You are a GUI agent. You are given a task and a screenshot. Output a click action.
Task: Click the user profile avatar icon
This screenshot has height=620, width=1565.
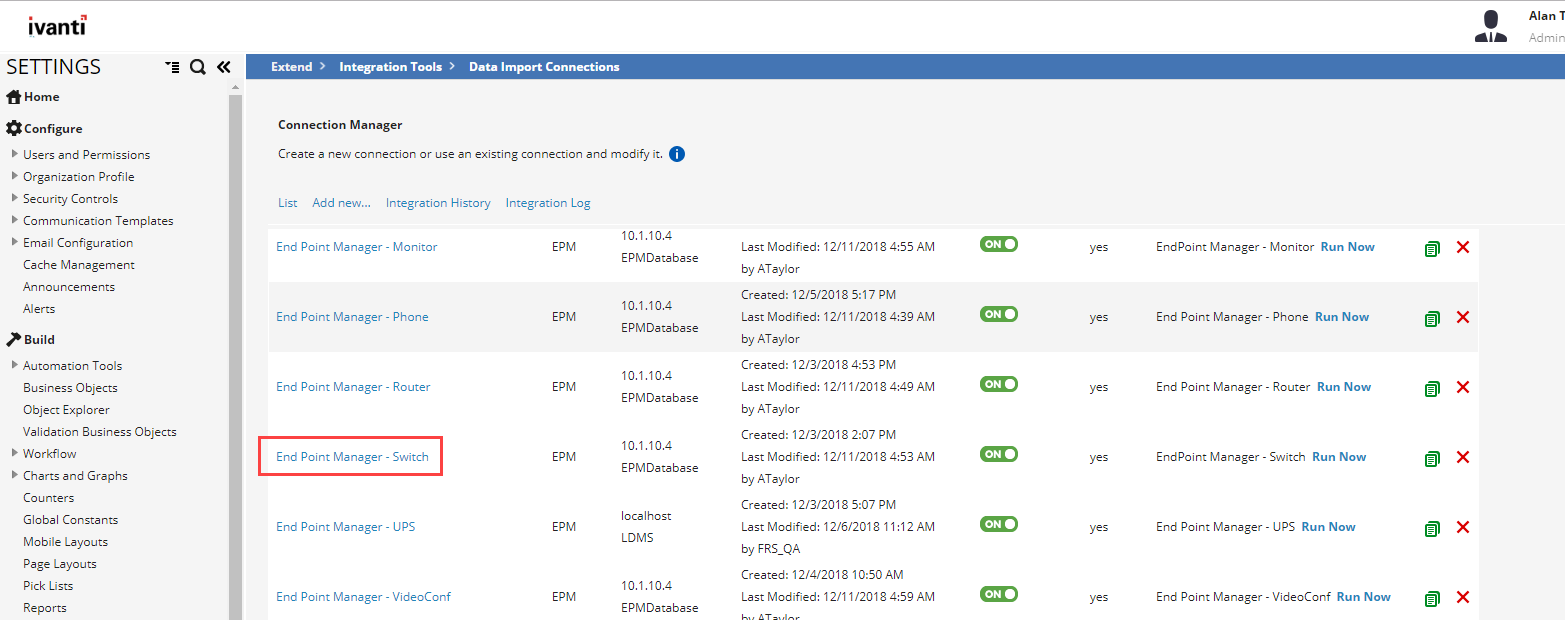point(1490,27)
